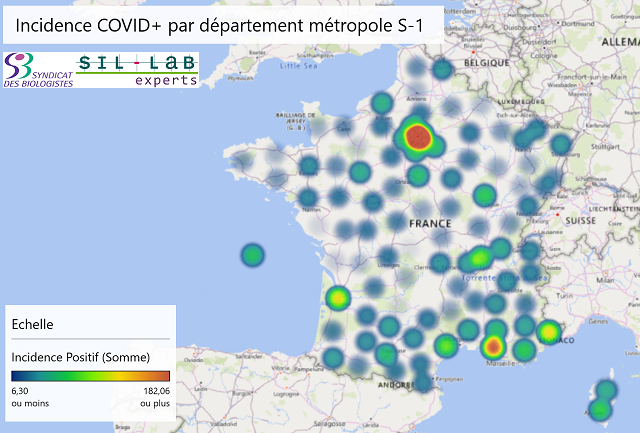
Task: Select the northernmost green hotspot near Belgium
Action: pos(441,69)
